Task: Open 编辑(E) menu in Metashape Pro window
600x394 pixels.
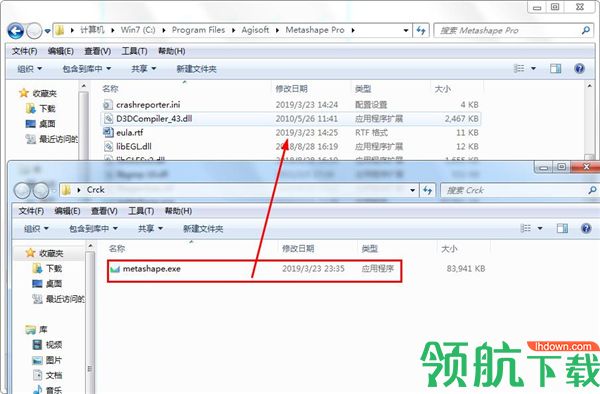Action: (60, 51)
